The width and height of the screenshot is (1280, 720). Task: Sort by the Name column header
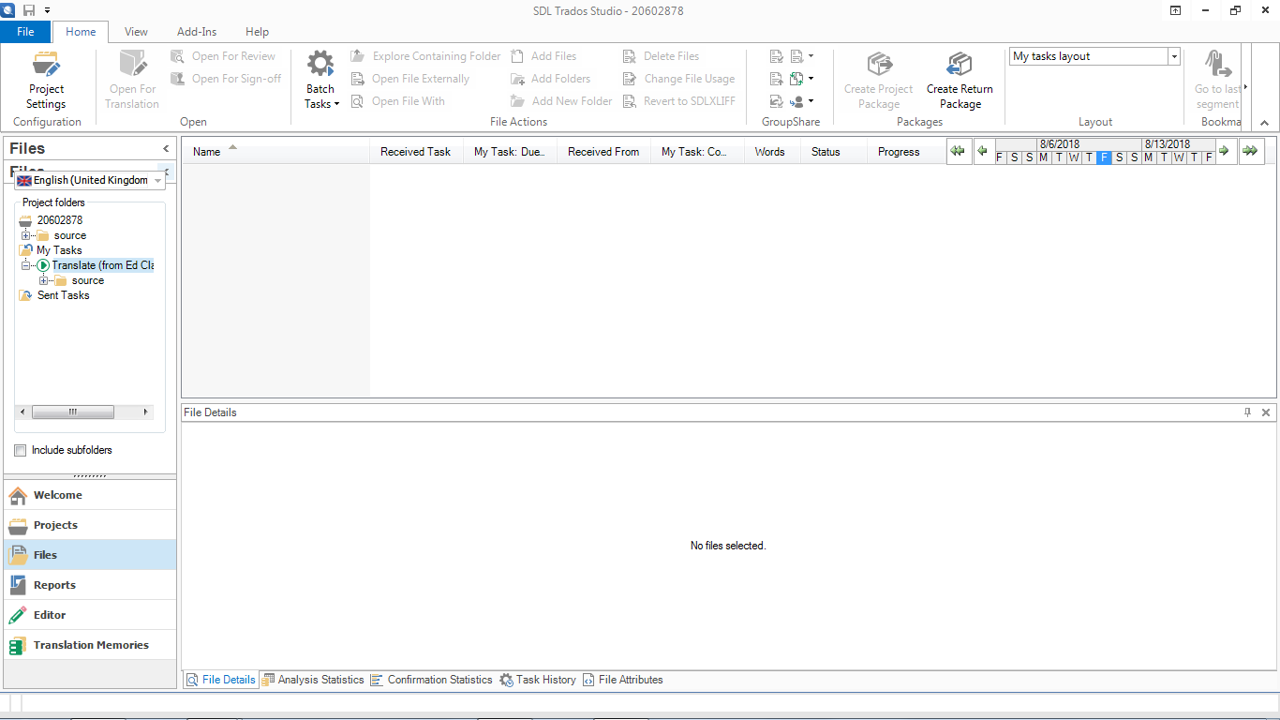tap(276, 151)
